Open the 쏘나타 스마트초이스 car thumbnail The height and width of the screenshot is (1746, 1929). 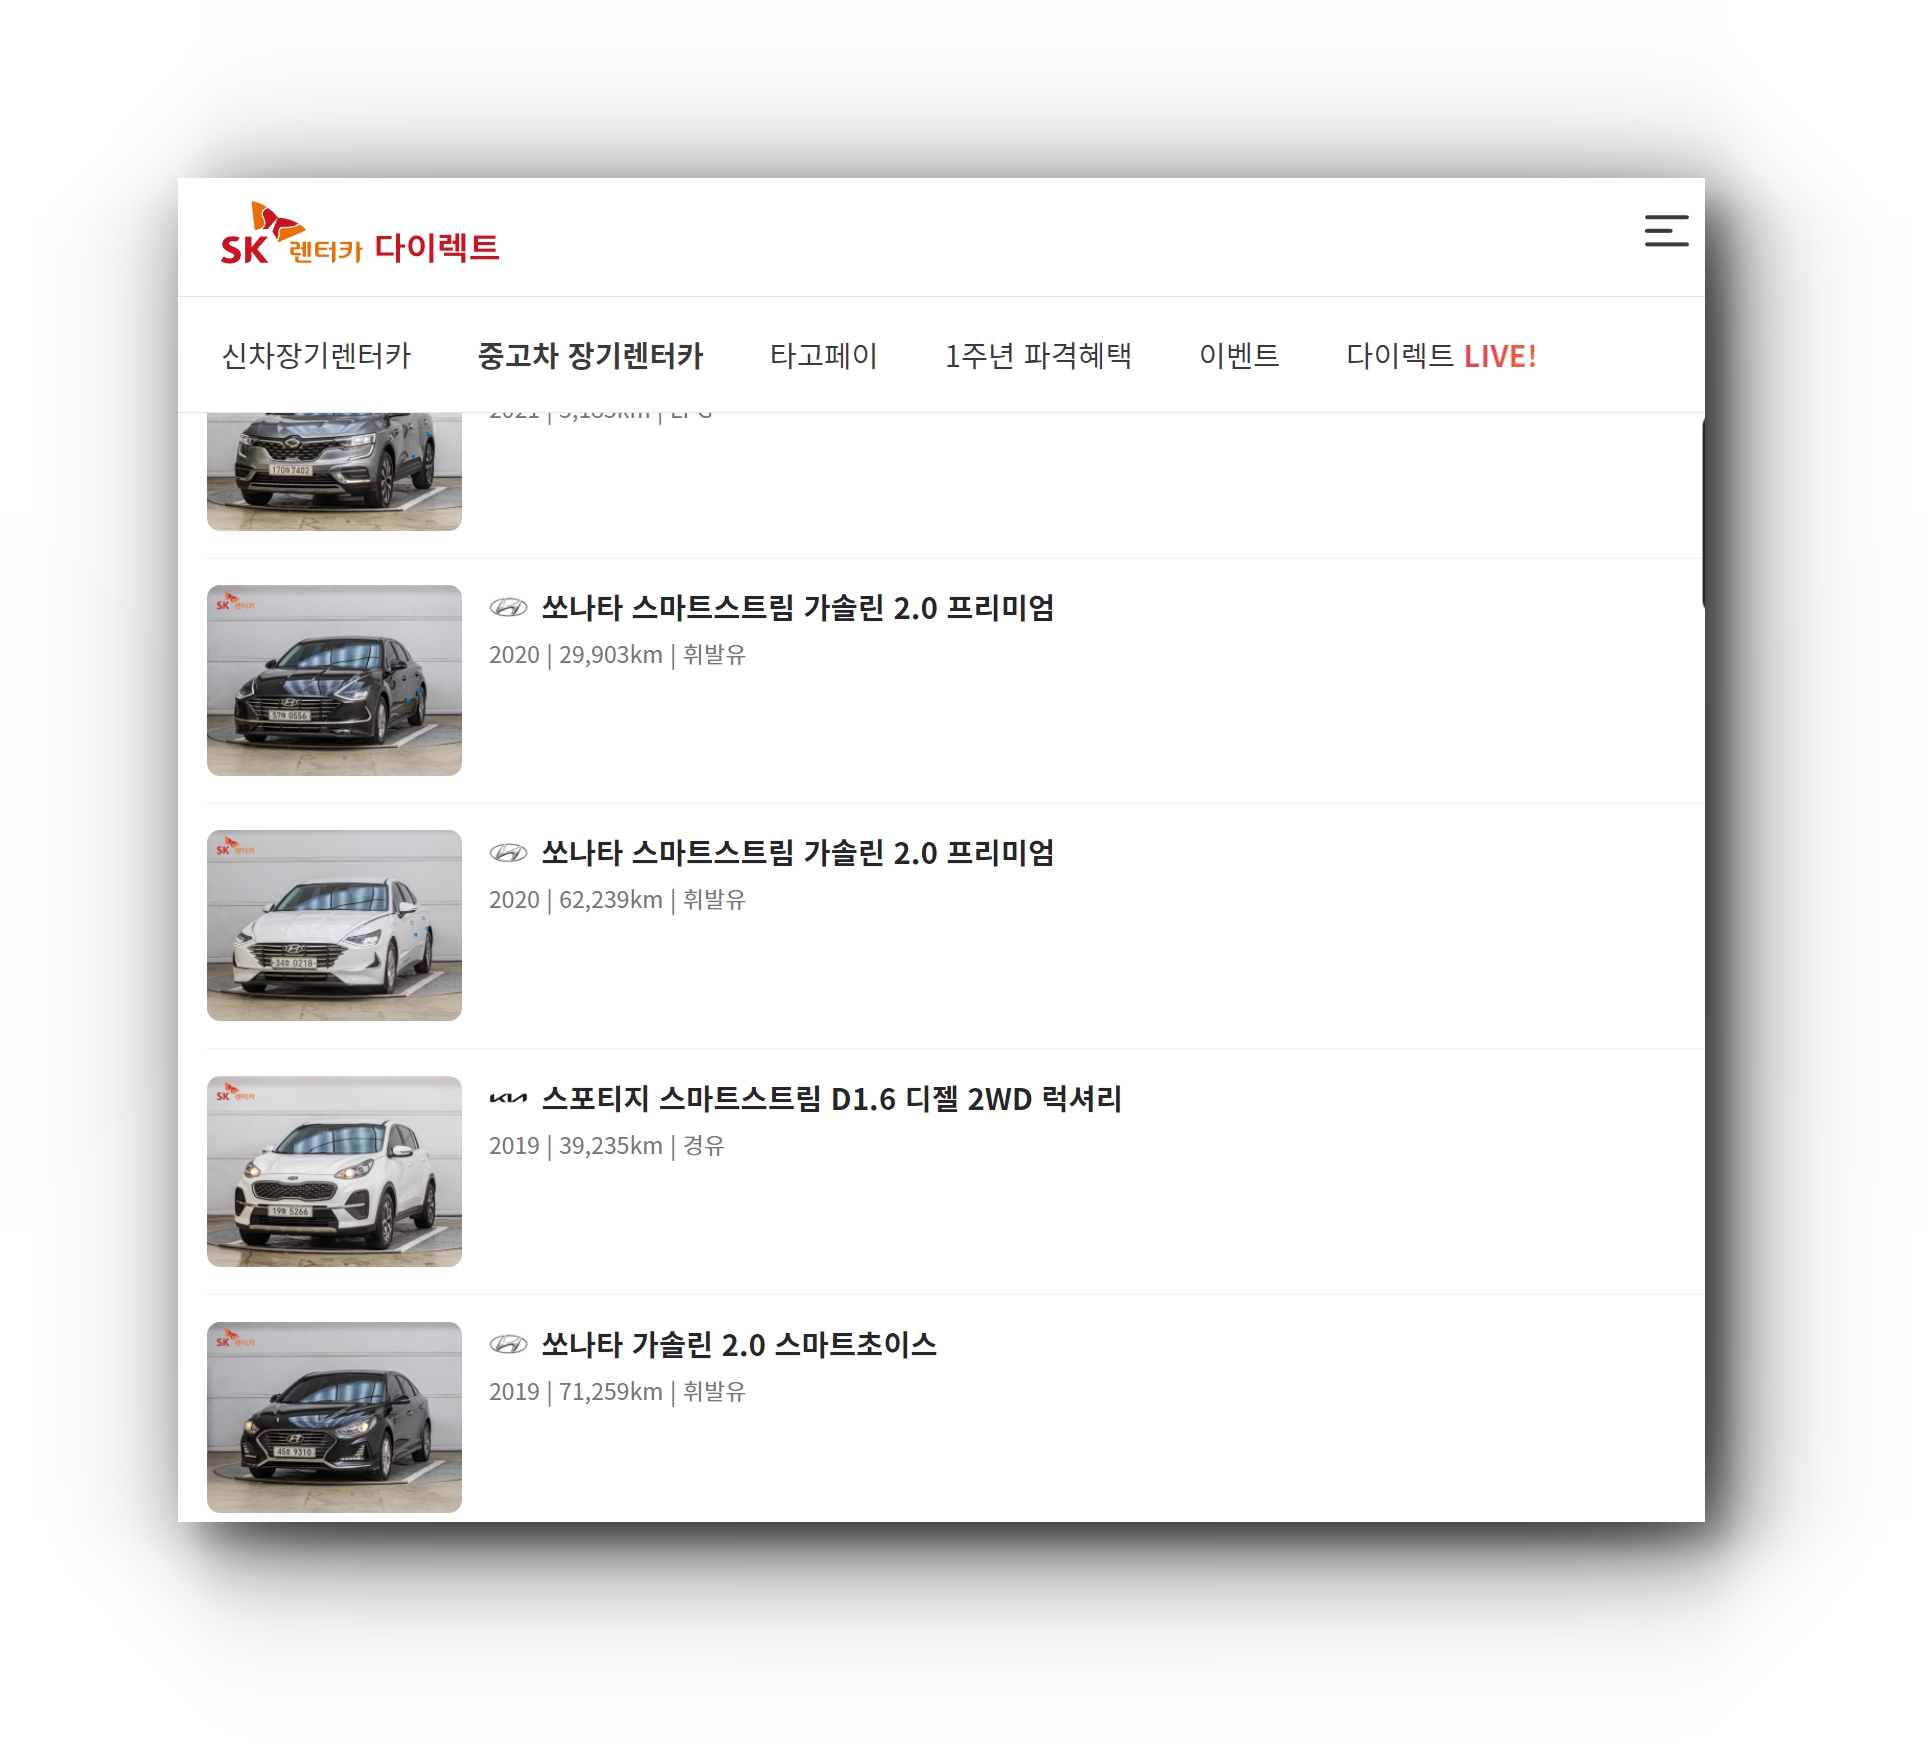coord(334,1417)
